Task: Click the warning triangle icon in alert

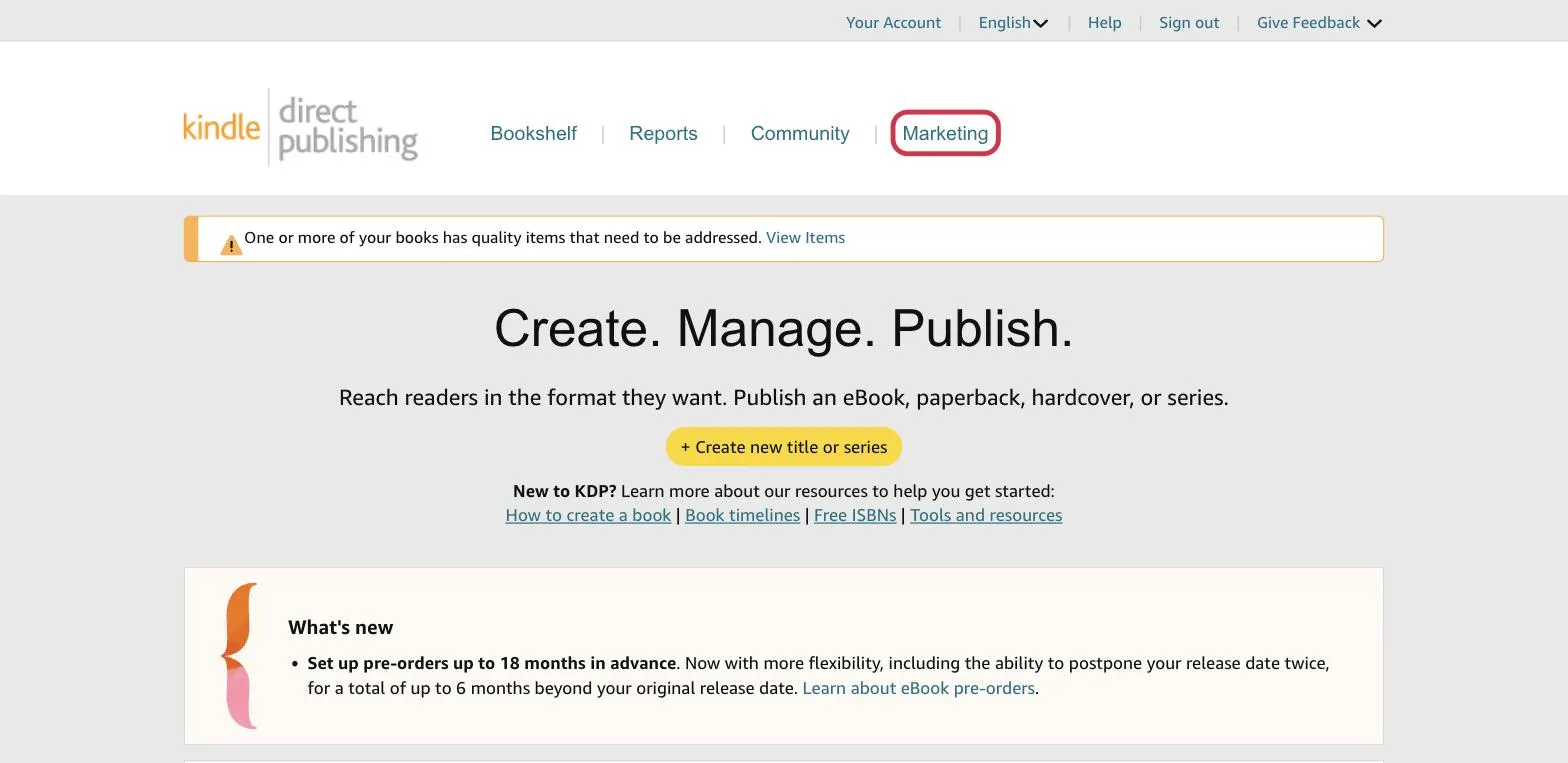Action: tap(231, 244)
